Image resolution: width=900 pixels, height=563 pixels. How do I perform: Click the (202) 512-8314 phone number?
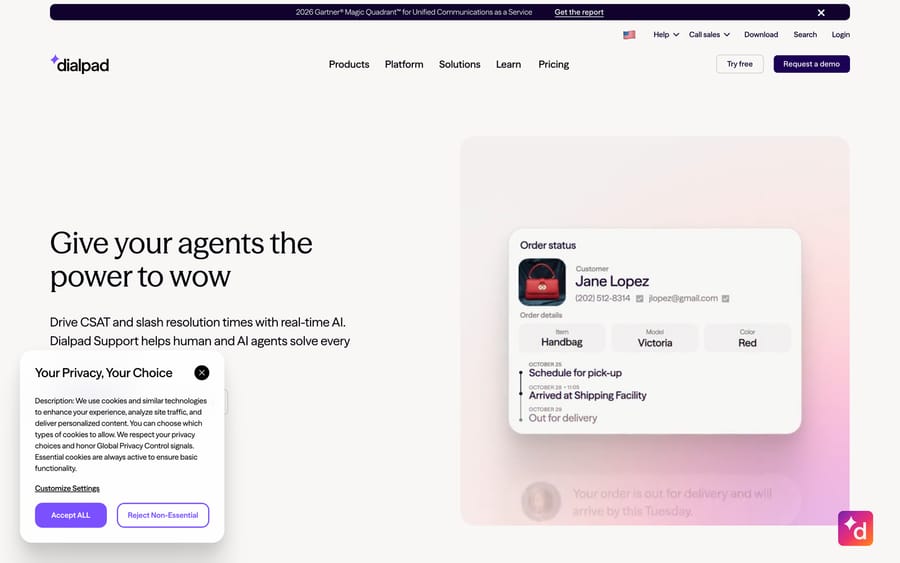point(603,298)
